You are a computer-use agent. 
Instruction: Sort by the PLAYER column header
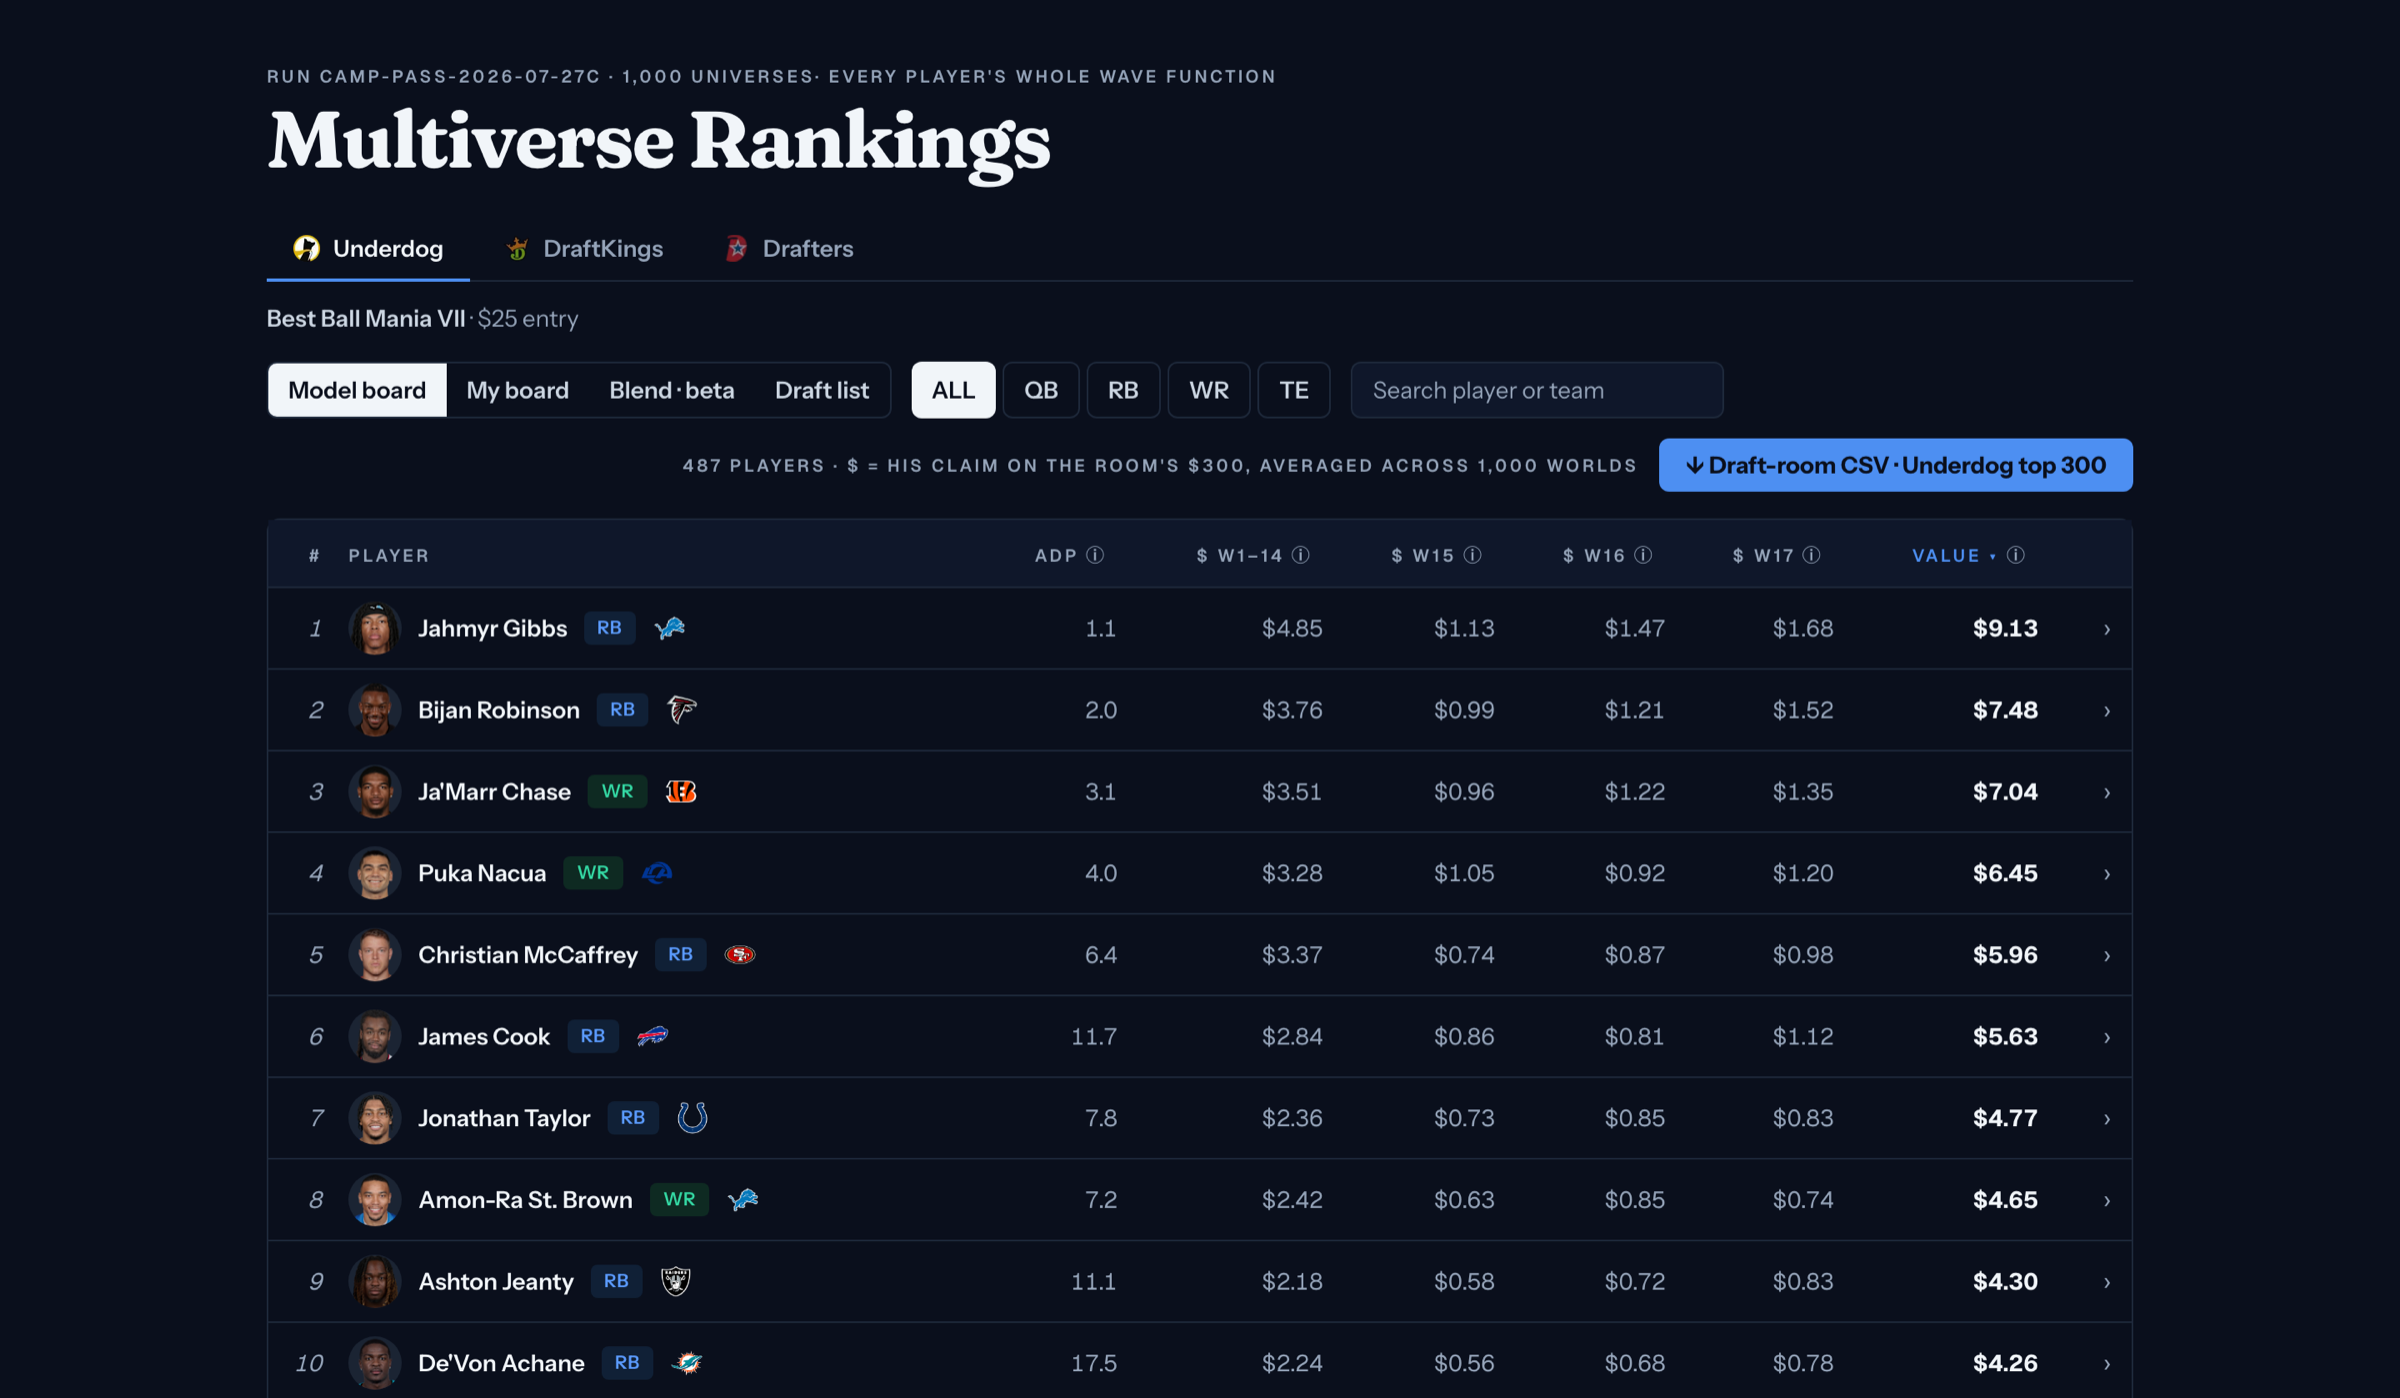click(x=389, y=555)
